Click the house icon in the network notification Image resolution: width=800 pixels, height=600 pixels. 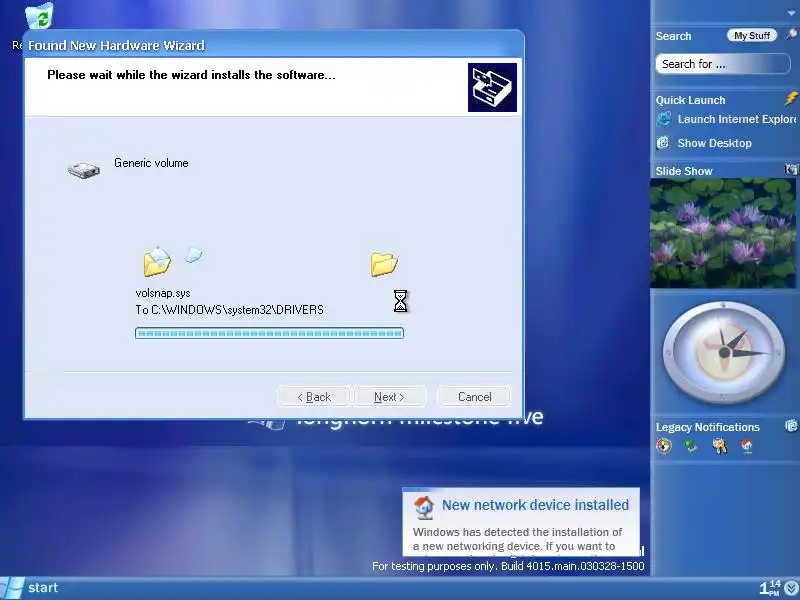click(x=423, y=507)
